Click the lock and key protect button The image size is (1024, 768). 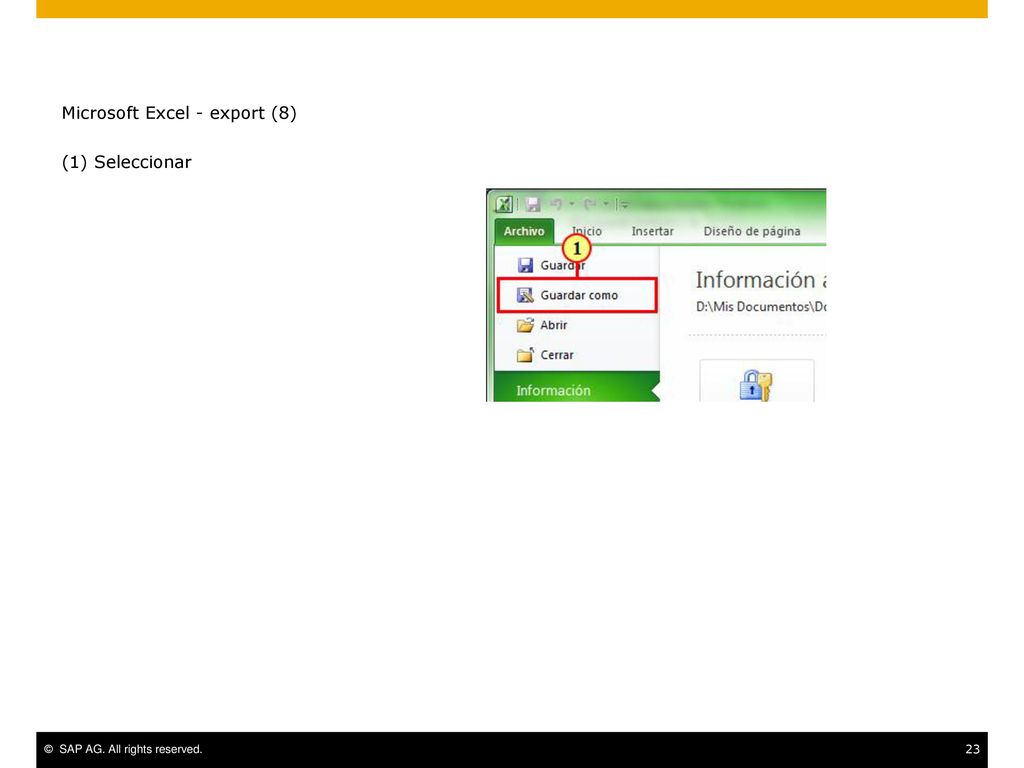(x=756, y=382)
